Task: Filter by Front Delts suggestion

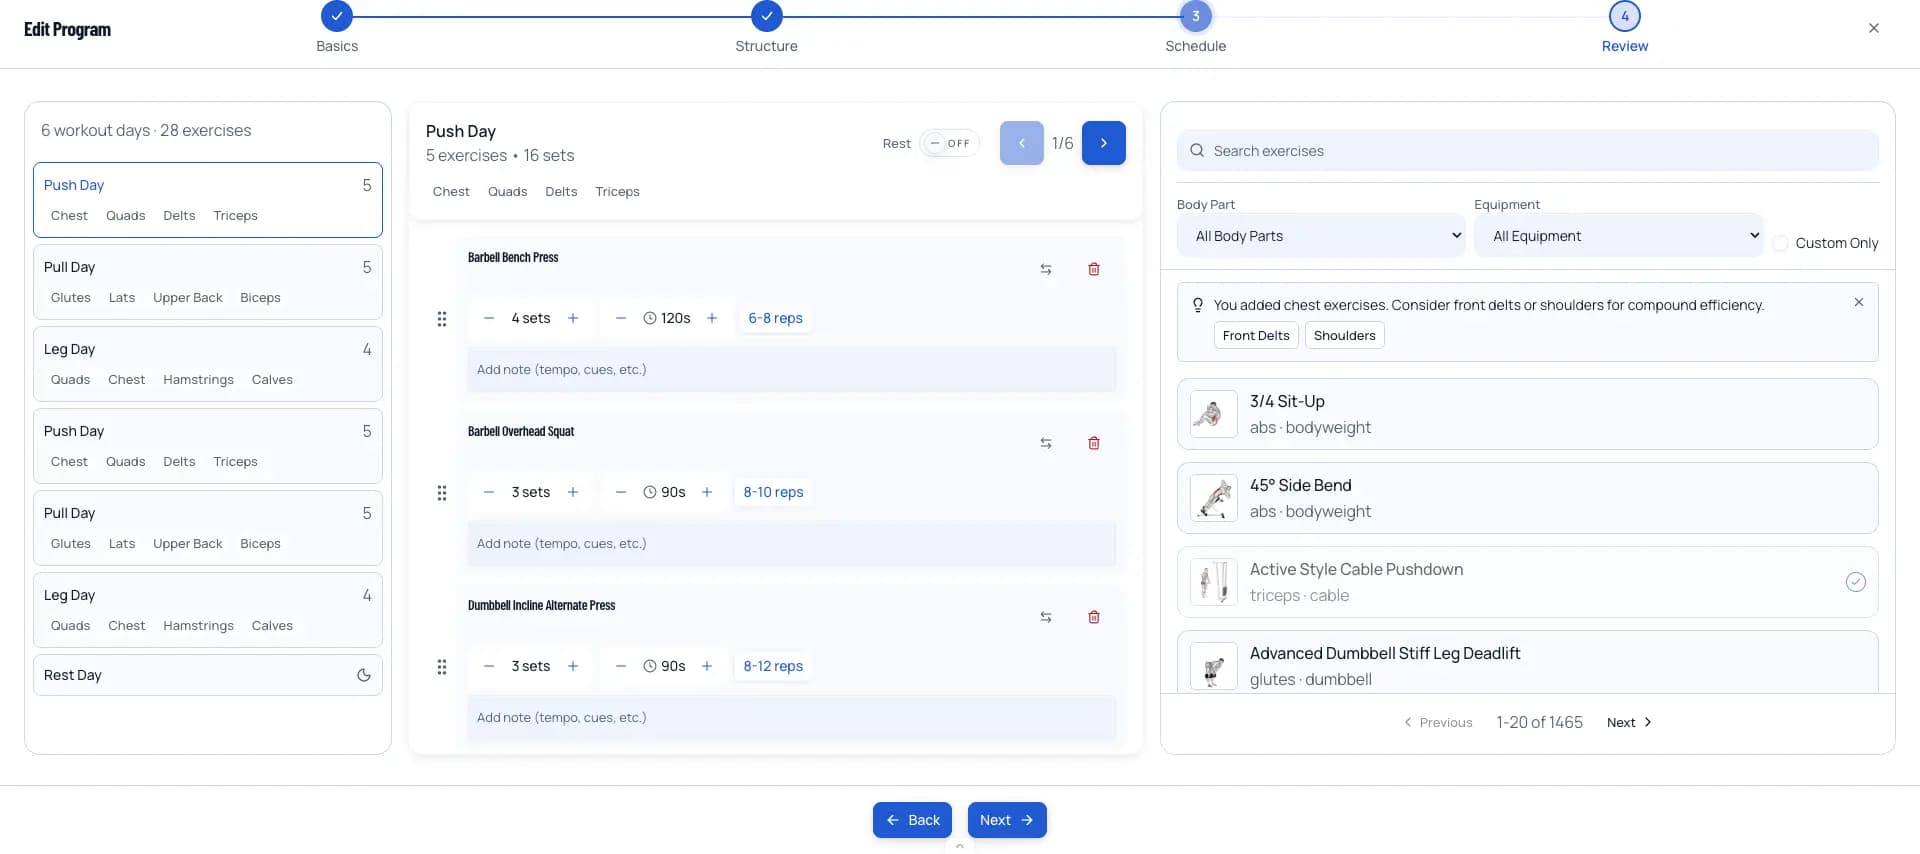Action: (1256, 336)
